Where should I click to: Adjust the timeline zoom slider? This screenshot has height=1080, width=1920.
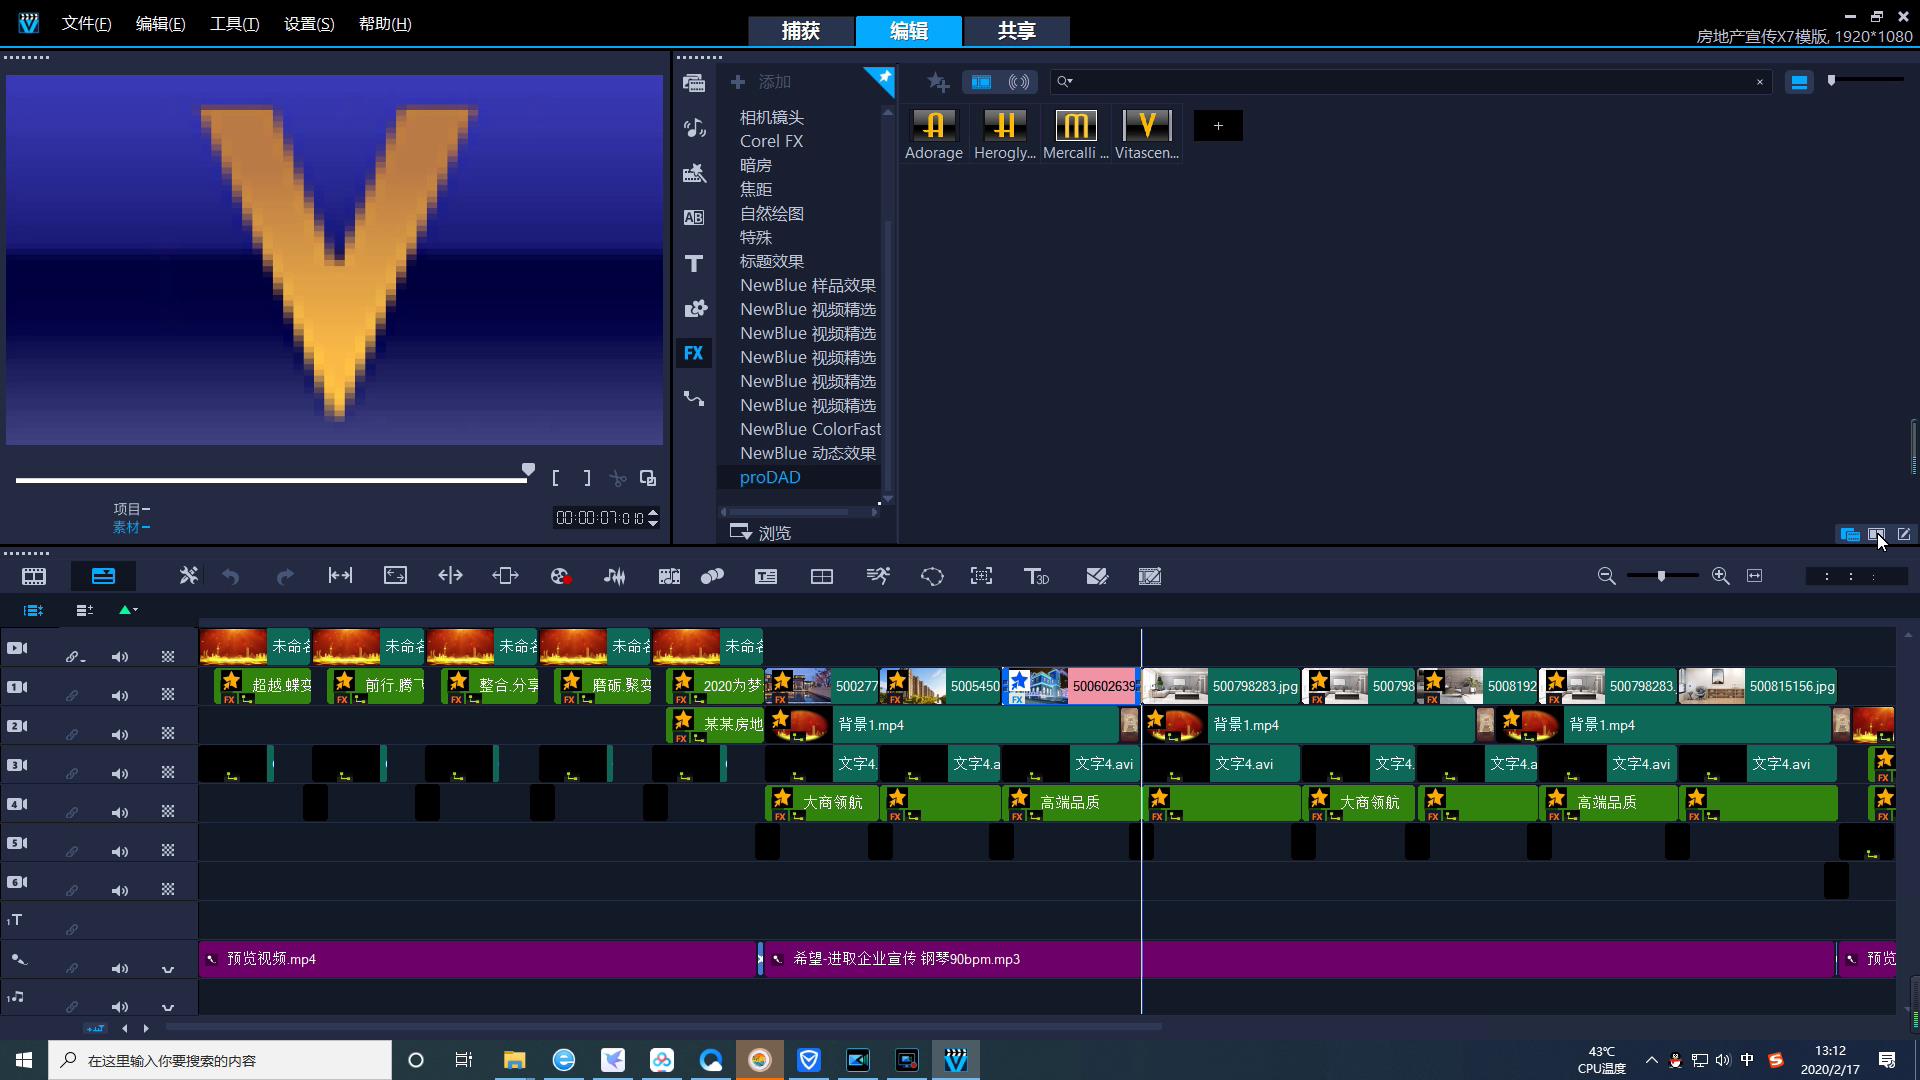pyautogui.click(x=1662, y=576)
